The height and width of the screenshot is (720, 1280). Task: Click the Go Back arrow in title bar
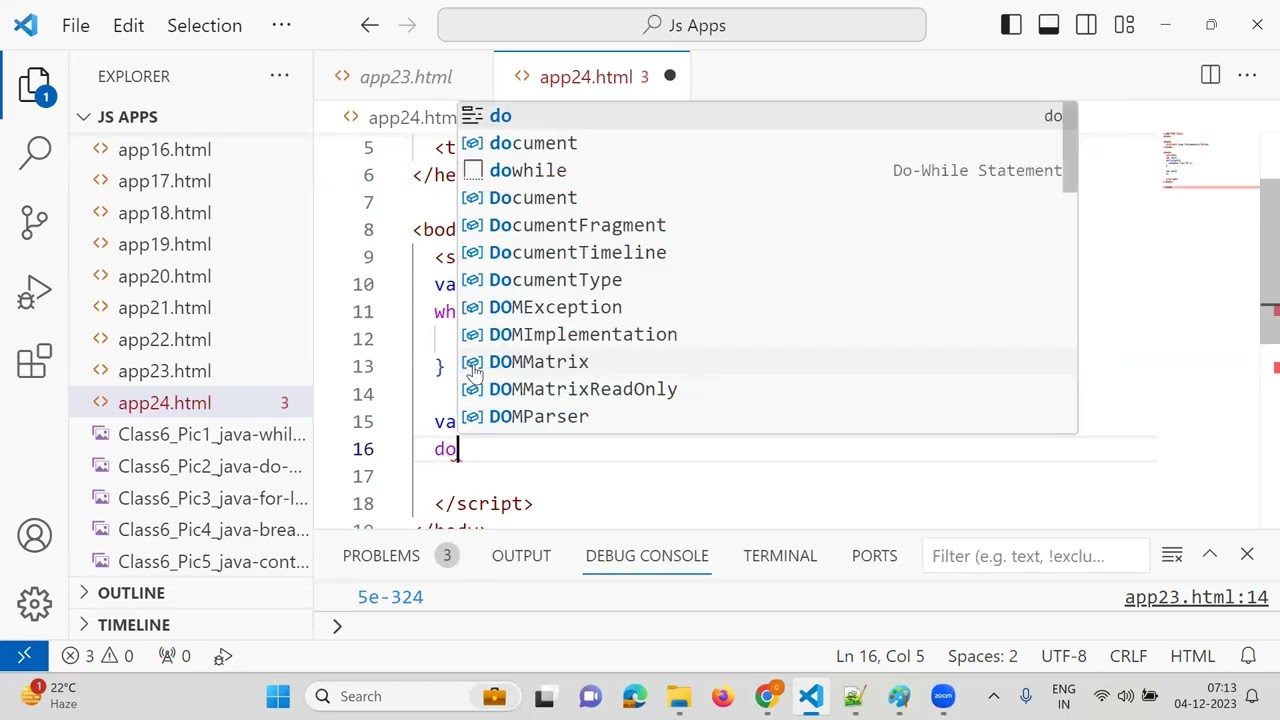pos(370,25)
